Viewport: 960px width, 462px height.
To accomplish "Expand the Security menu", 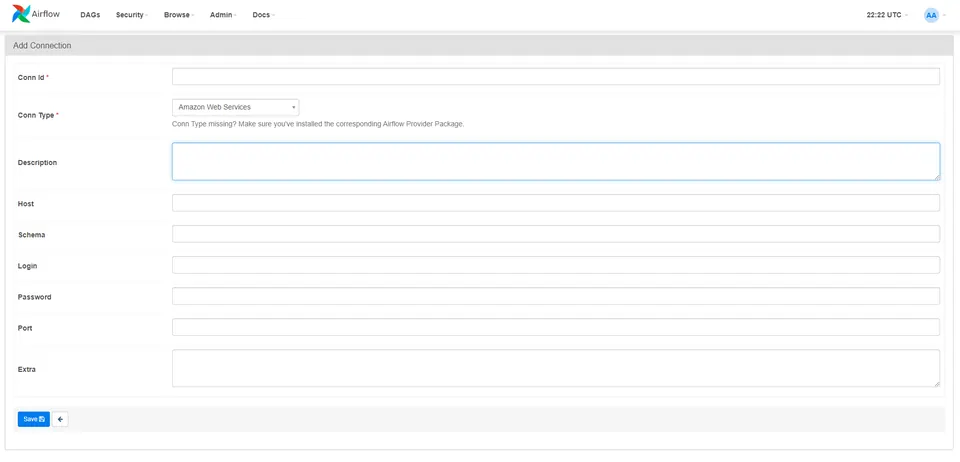I will tap(132, 15).
